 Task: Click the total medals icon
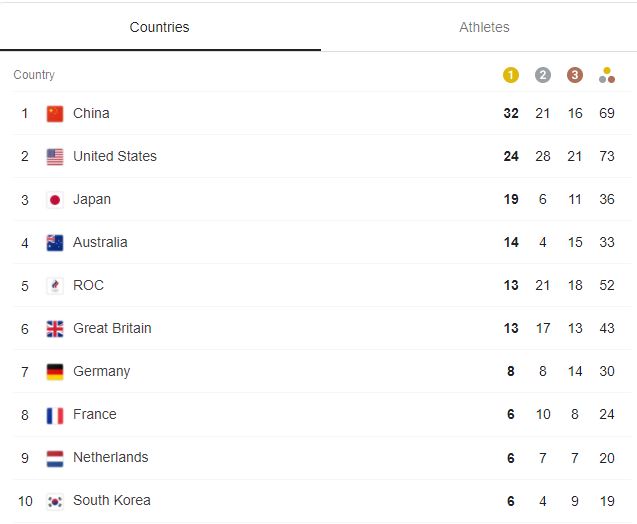[607, 75]
